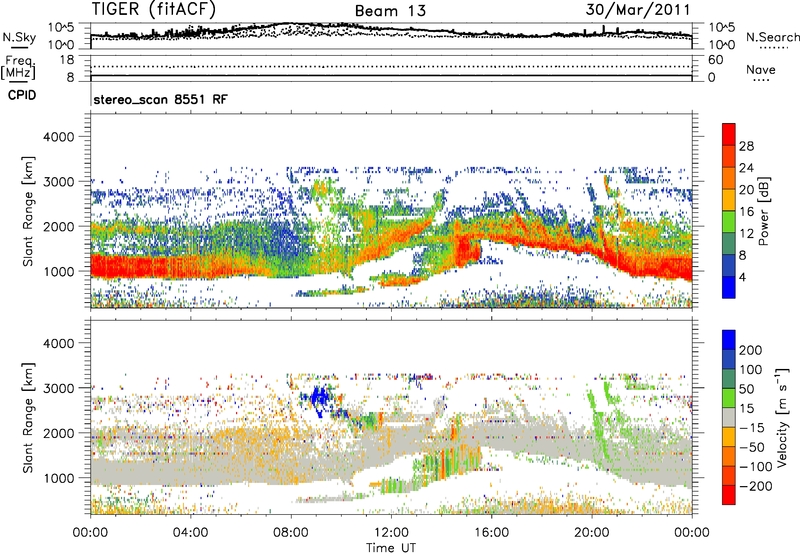Click the 'Nave' legend label
The height and width of the screenshot is (554, 800).
[761, 69]
